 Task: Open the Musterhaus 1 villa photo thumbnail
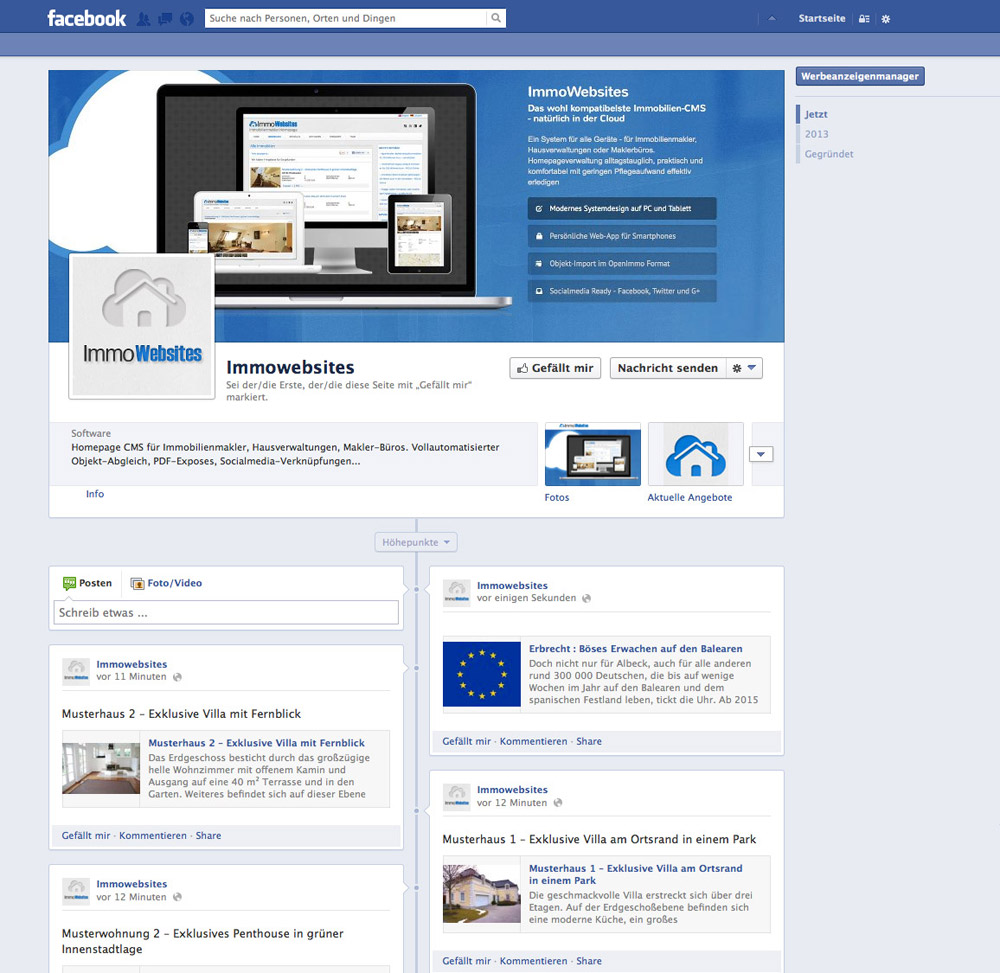[x=482, y=894]
